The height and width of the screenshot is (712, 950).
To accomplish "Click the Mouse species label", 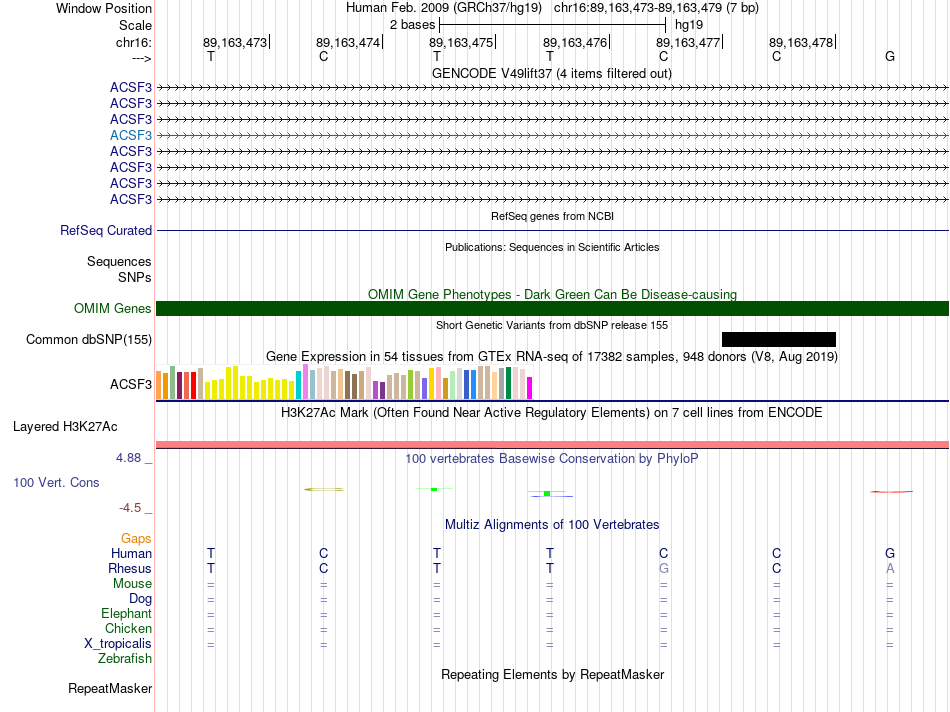I will pyautogui.click(x=132, y=584).
